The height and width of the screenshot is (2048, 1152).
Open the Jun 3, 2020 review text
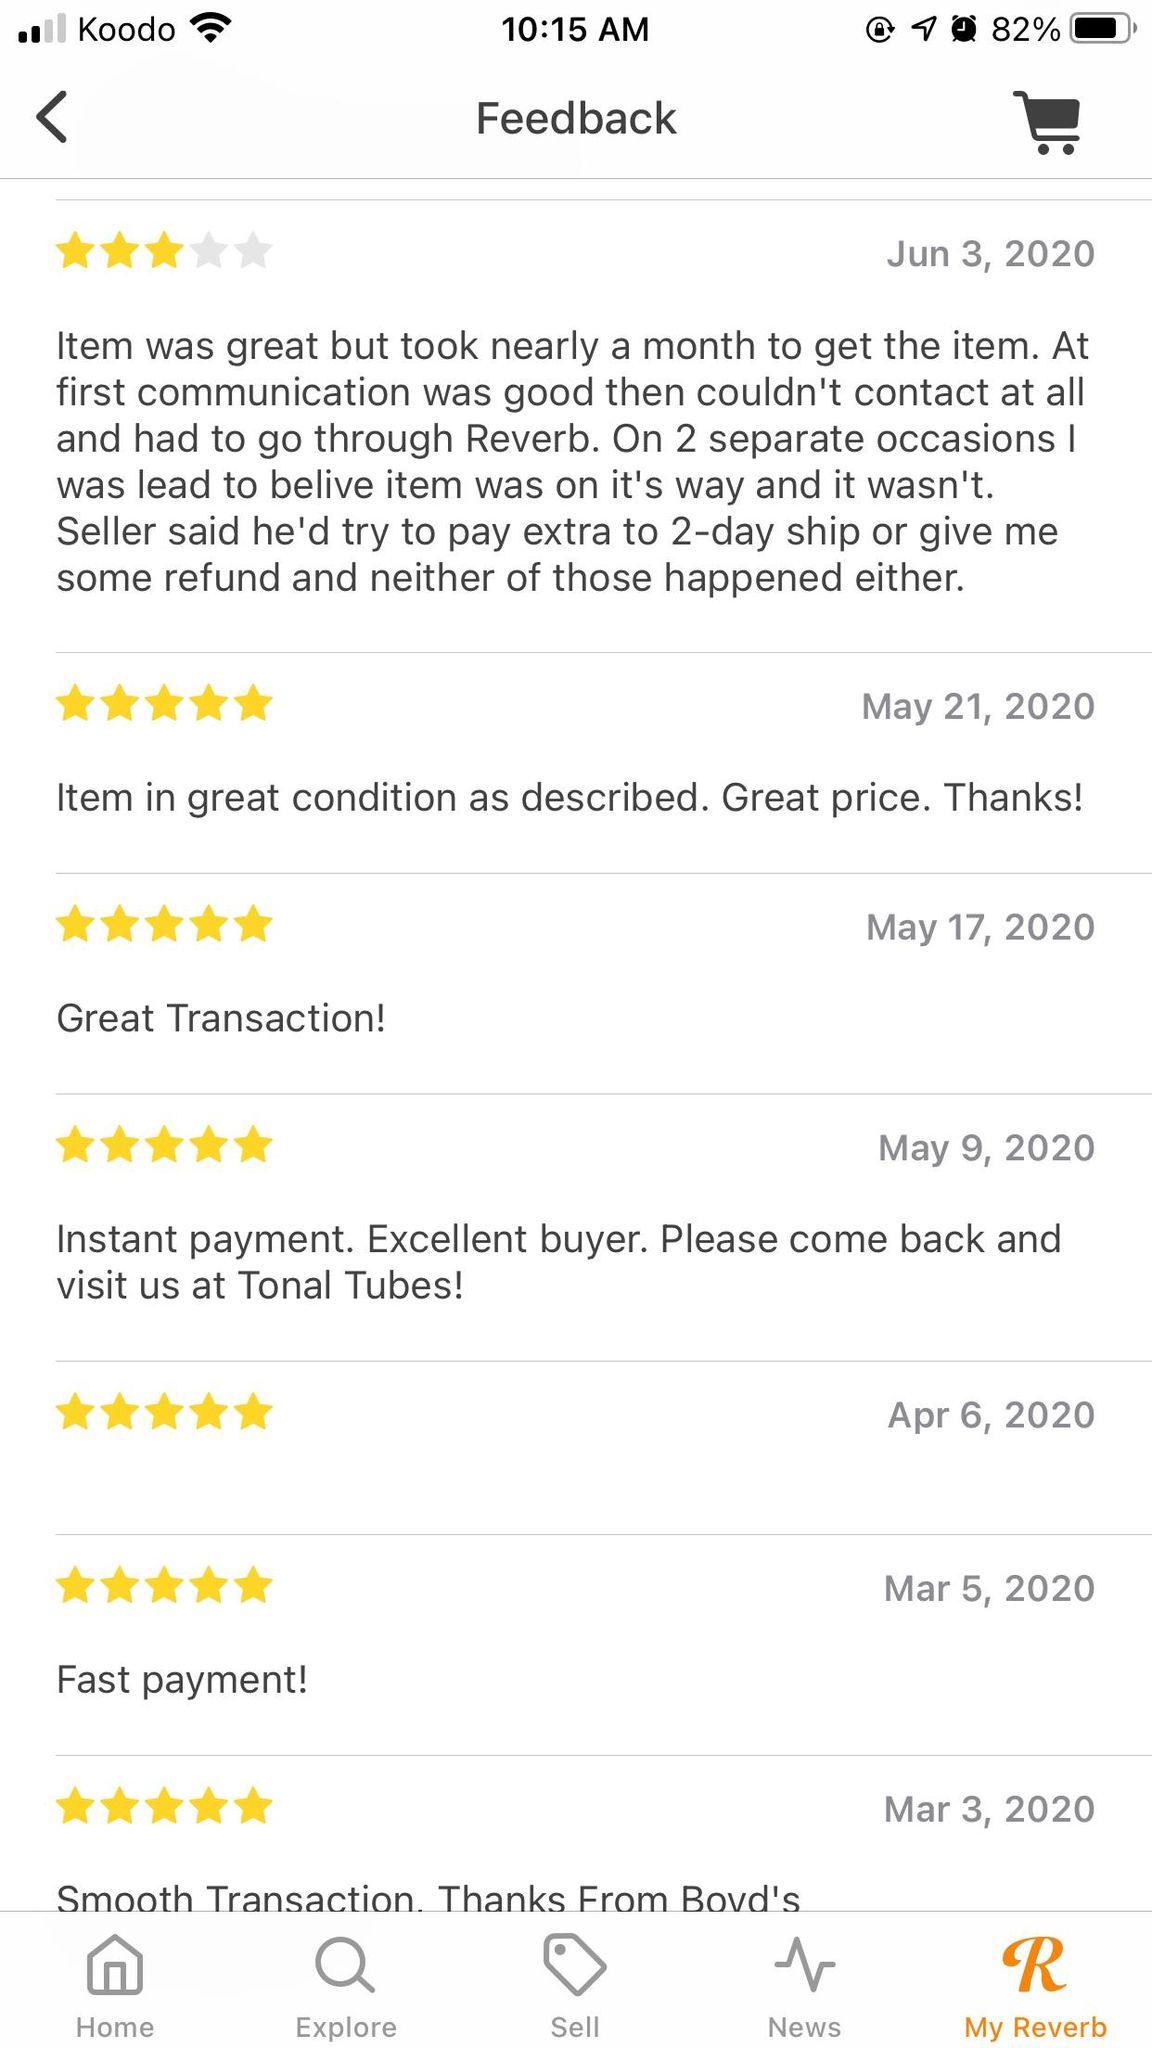point(572,461)
